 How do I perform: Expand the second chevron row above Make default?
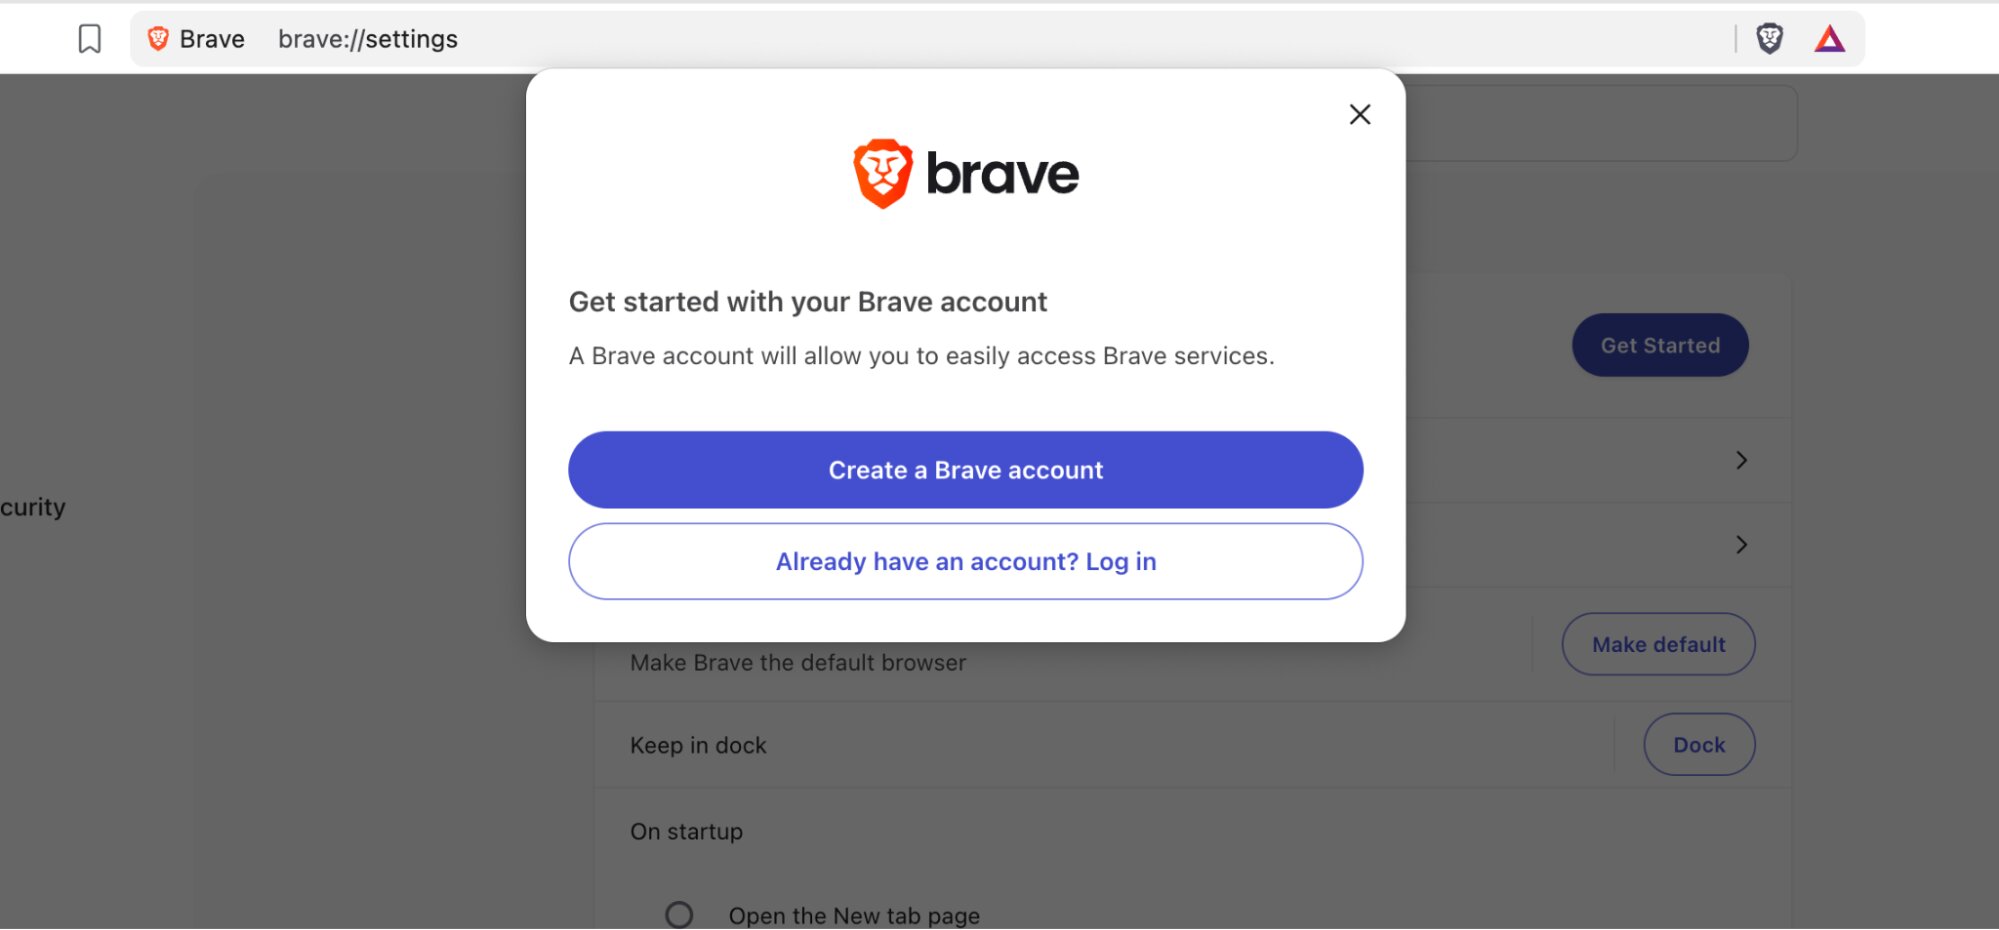[1741, 544]
